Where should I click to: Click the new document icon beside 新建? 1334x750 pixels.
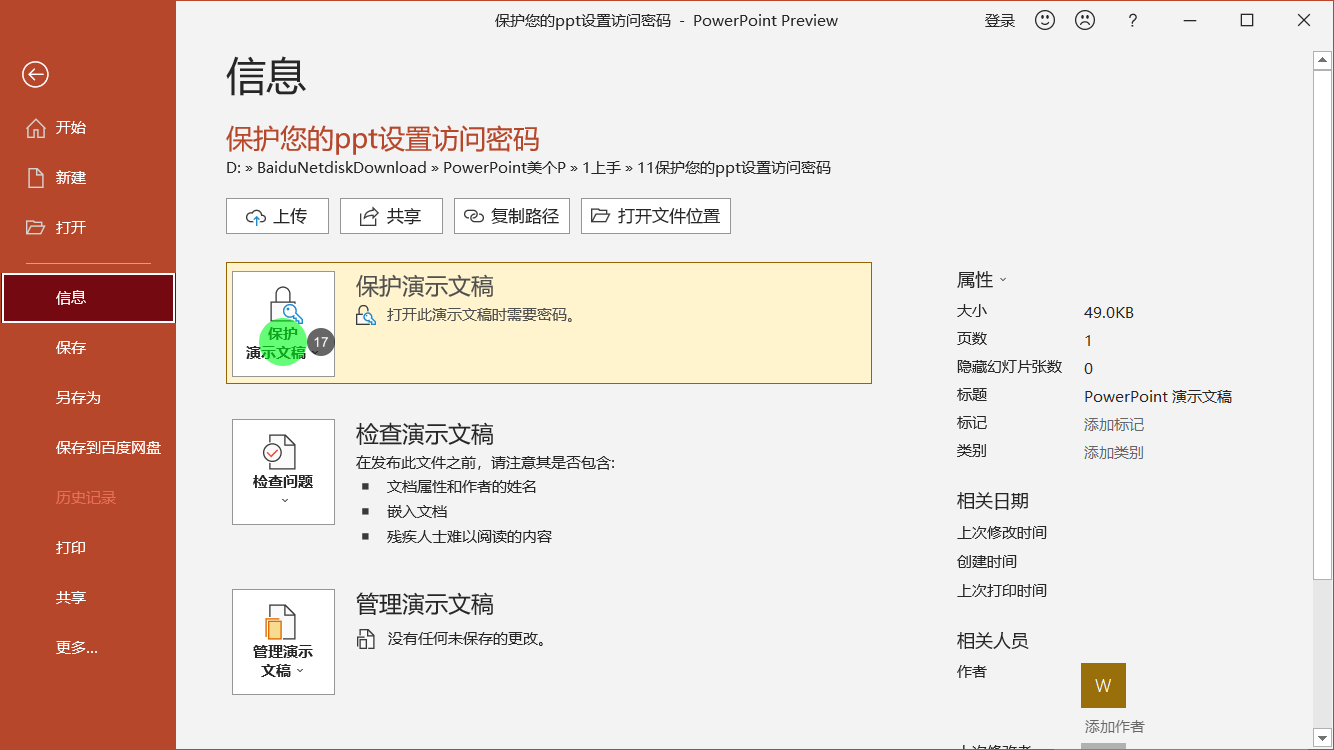click(x=36, y=178)
